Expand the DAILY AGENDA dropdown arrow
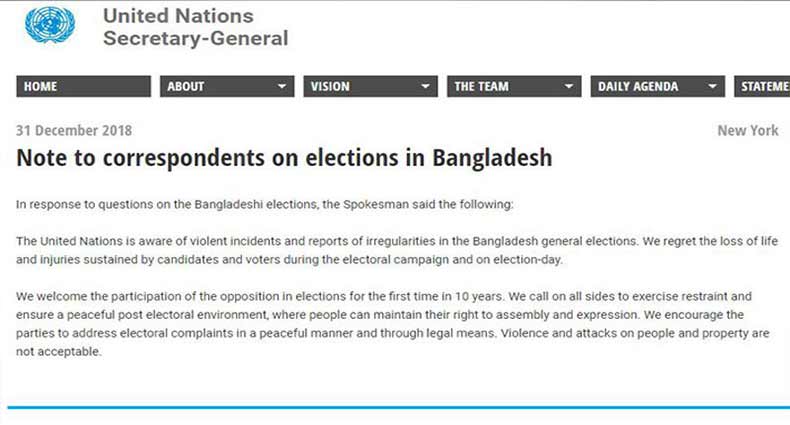Screen dimensions: 790x425 point(713,87)
